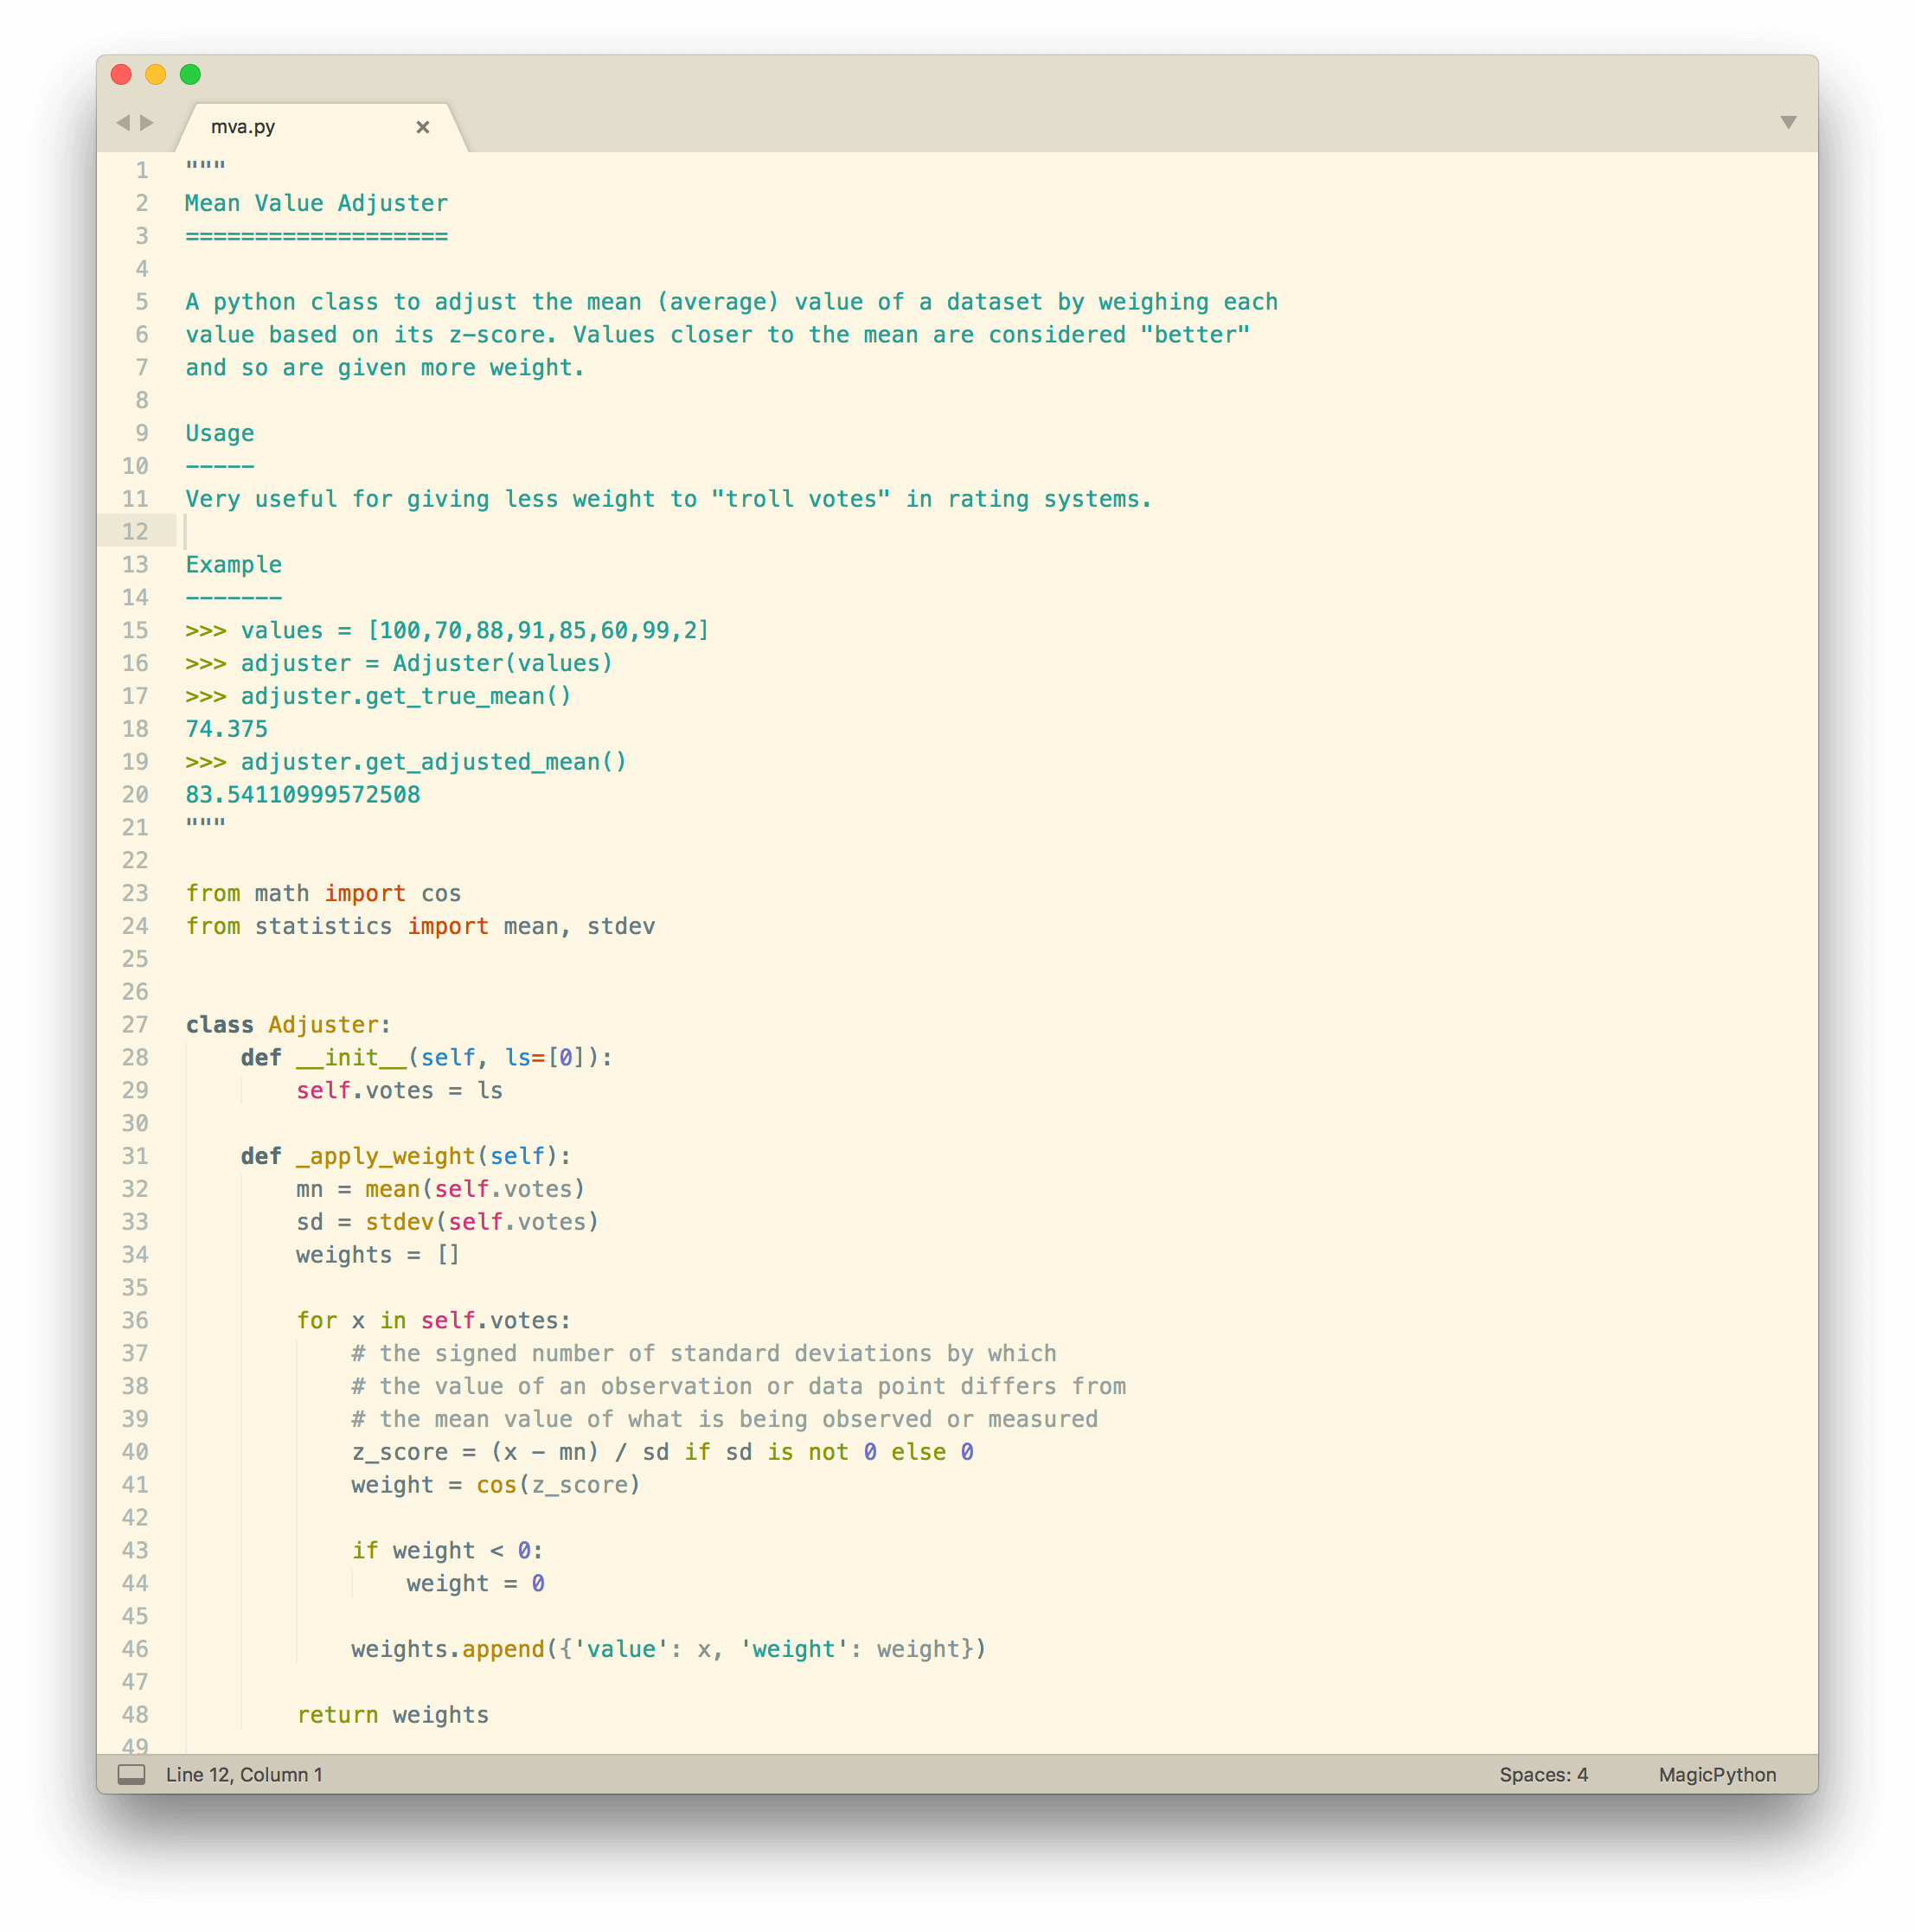
Task: Click the yellow minimize window button
Action: pyautogui.click(x=156, y=74)
